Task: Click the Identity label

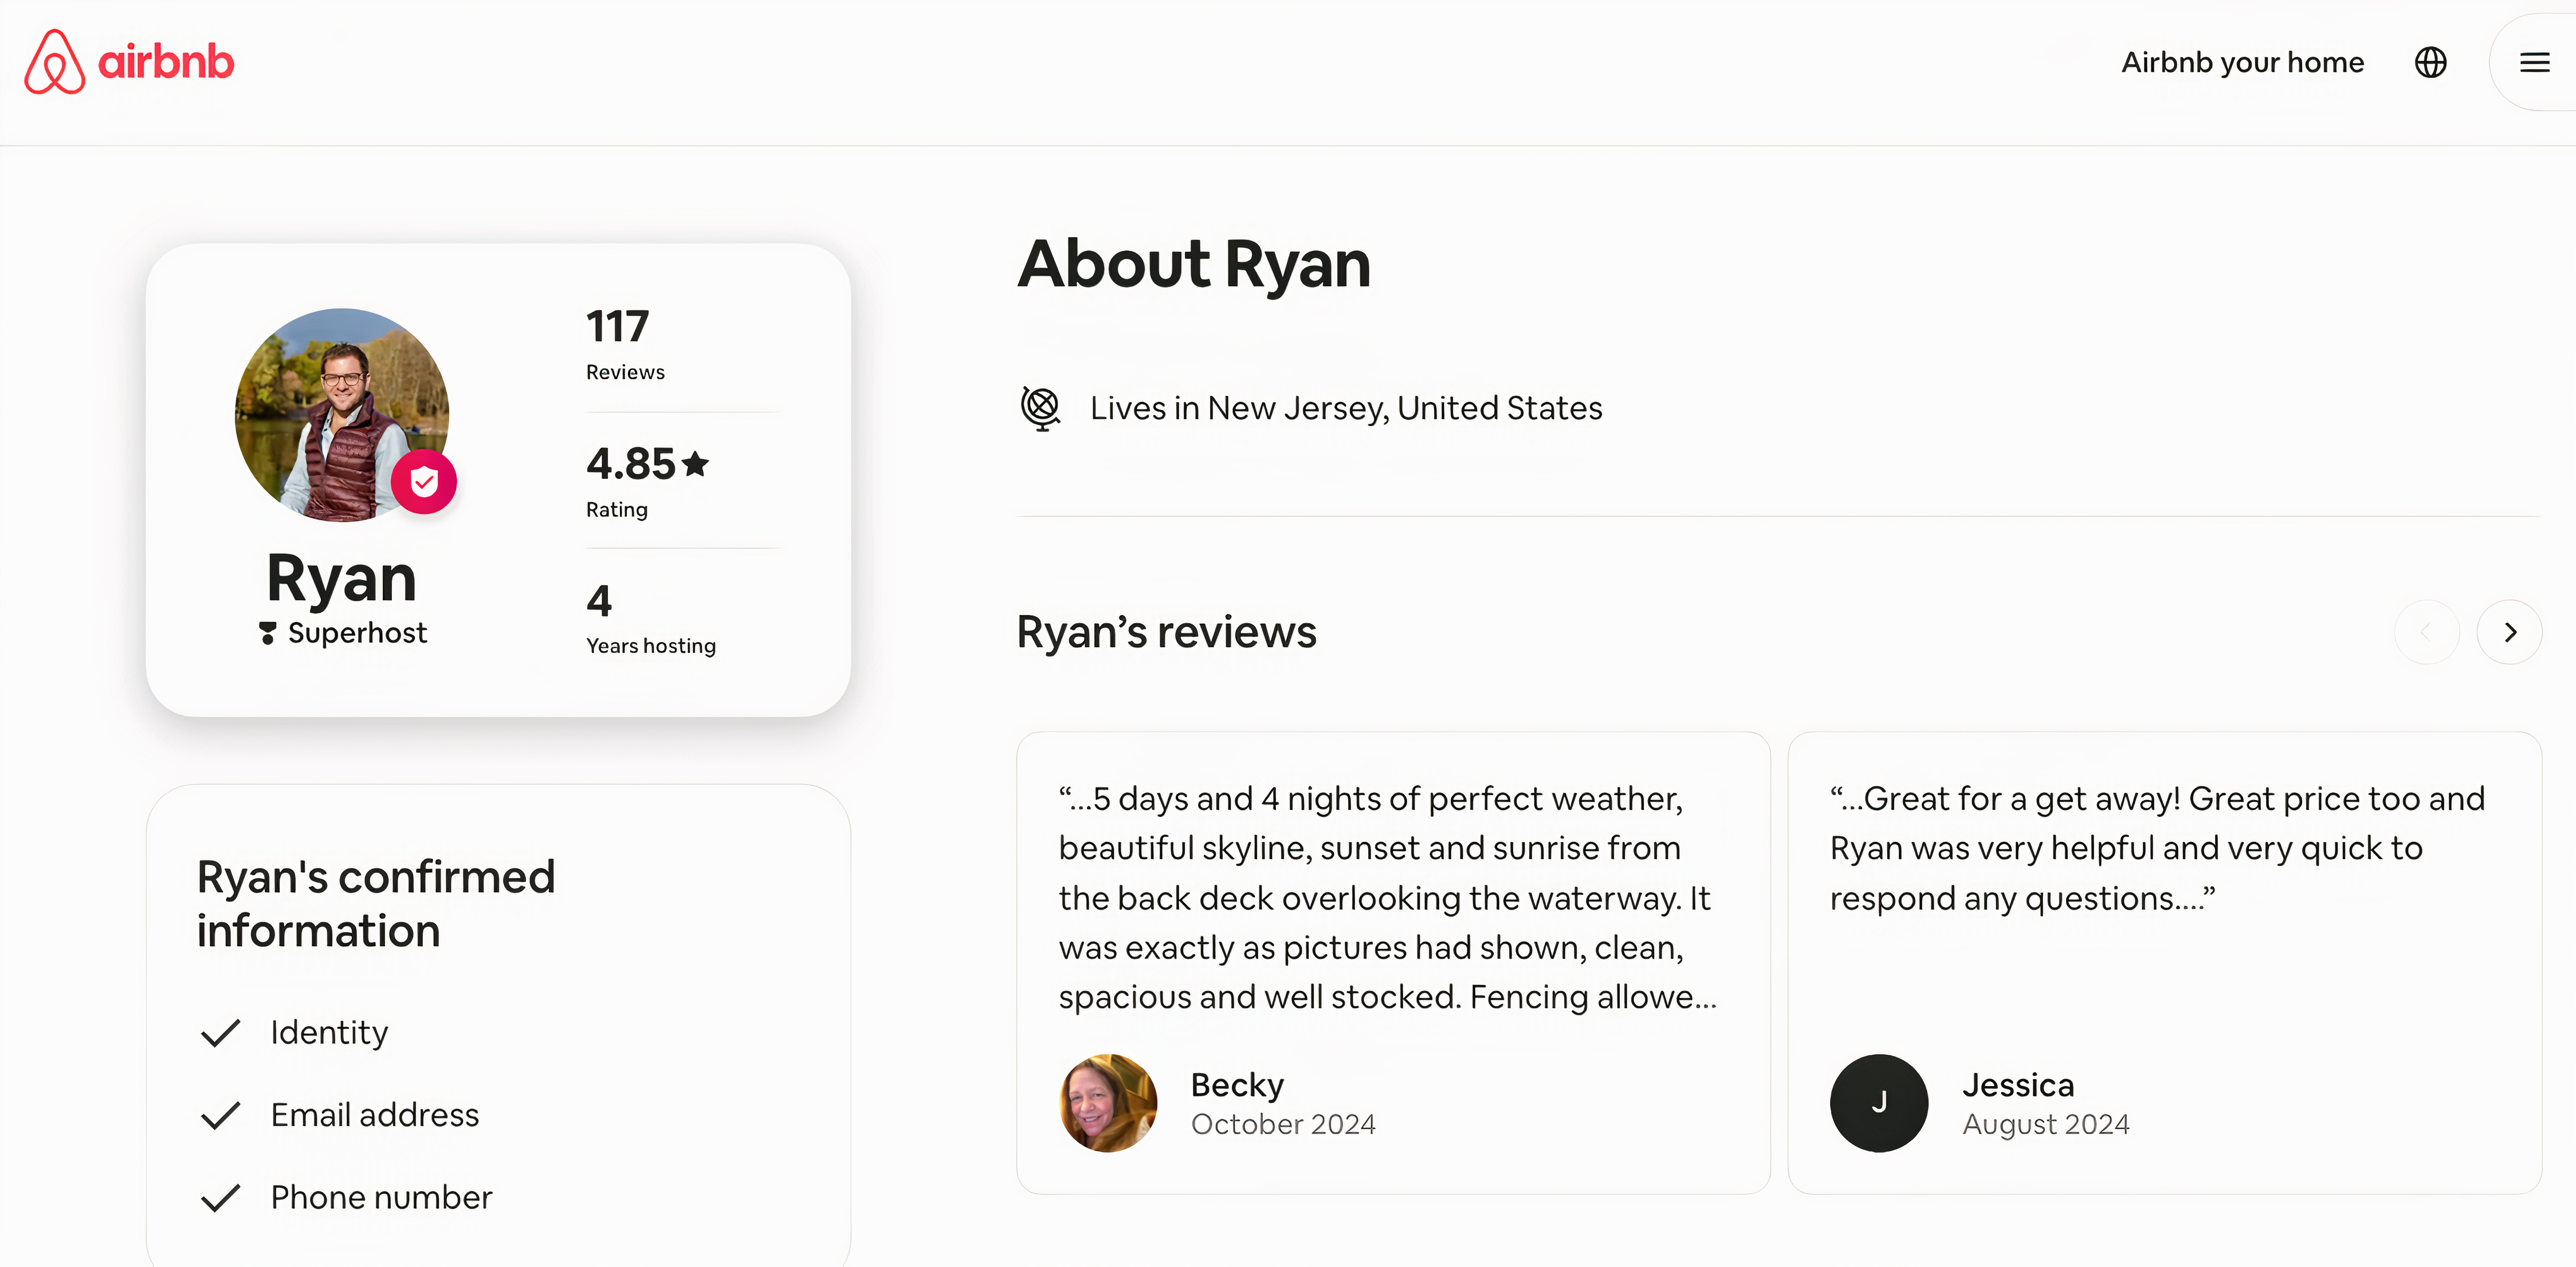Action: pyautogui.click(x=329, y=1032)
